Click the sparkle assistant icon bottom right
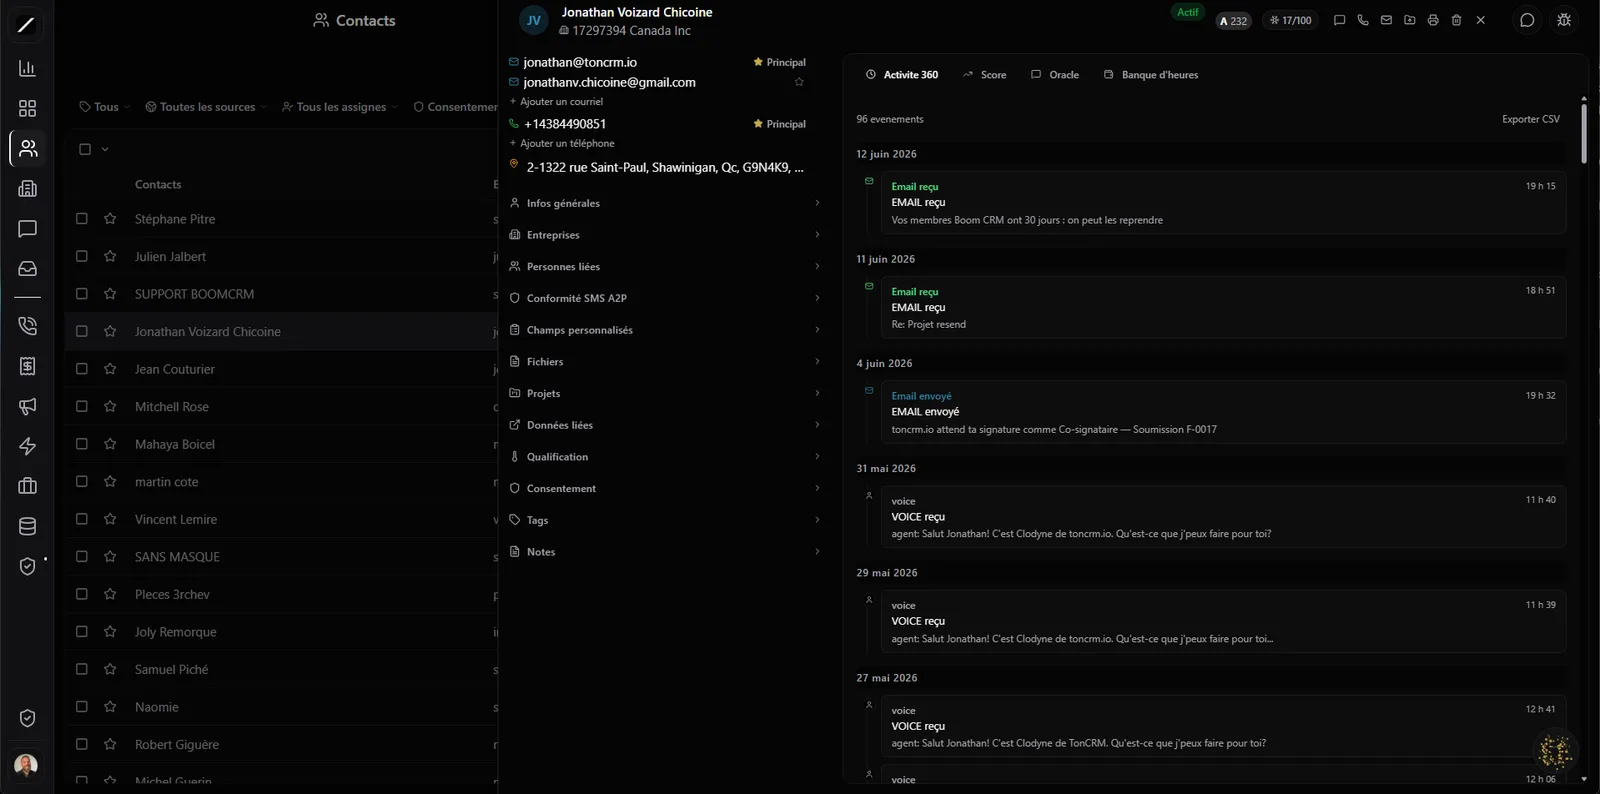Image resolution: width=1600 pixels, height=794 pixels. [1555, 750]
